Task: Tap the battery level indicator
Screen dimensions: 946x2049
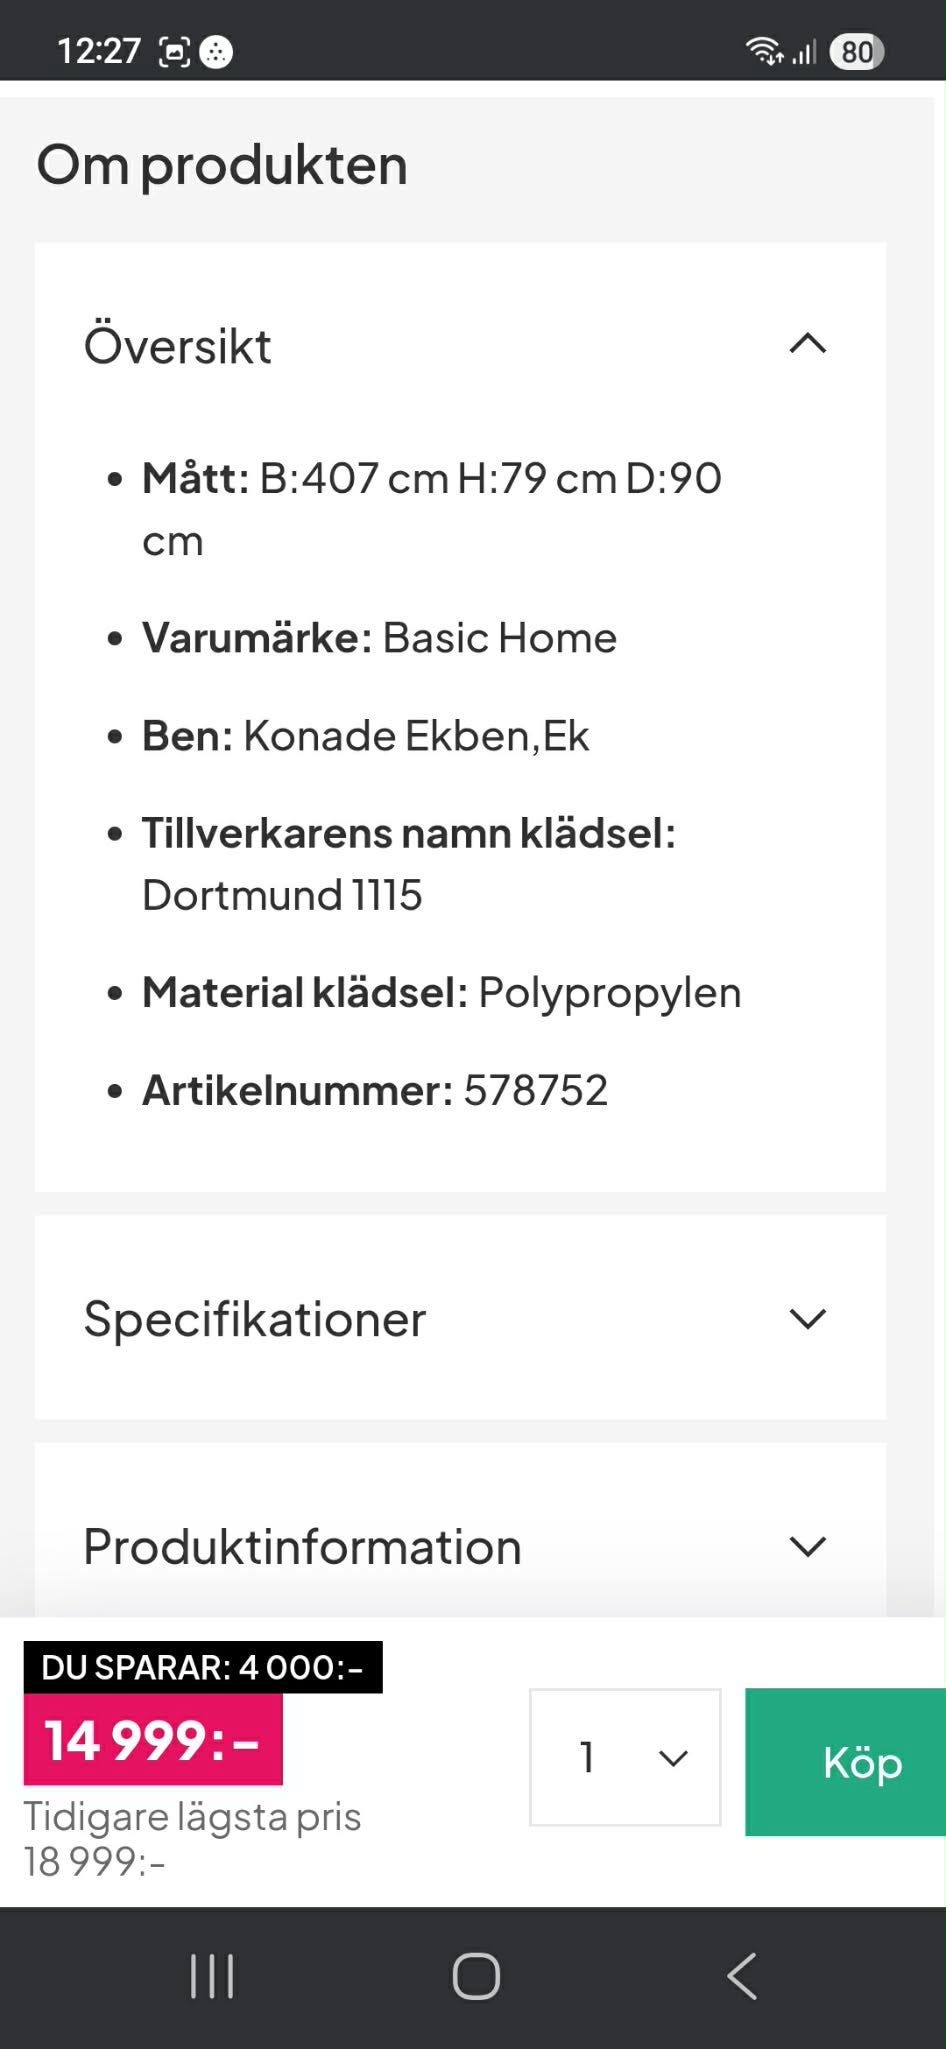Action: pos(857,51)
